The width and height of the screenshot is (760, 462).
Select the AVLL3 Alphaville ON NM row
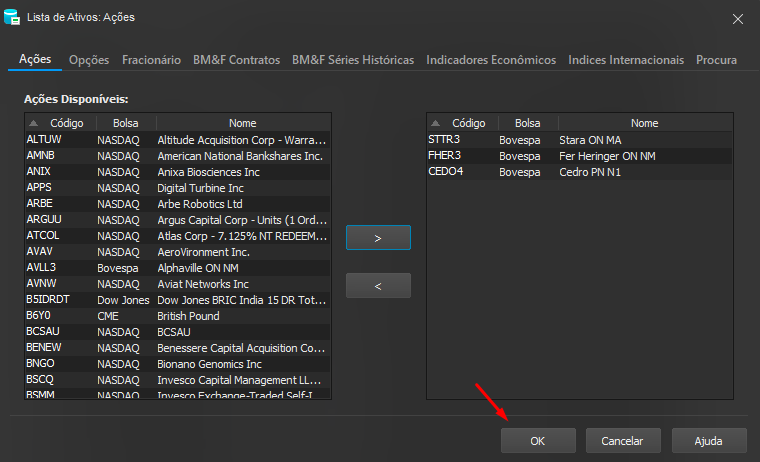(178, 268)
